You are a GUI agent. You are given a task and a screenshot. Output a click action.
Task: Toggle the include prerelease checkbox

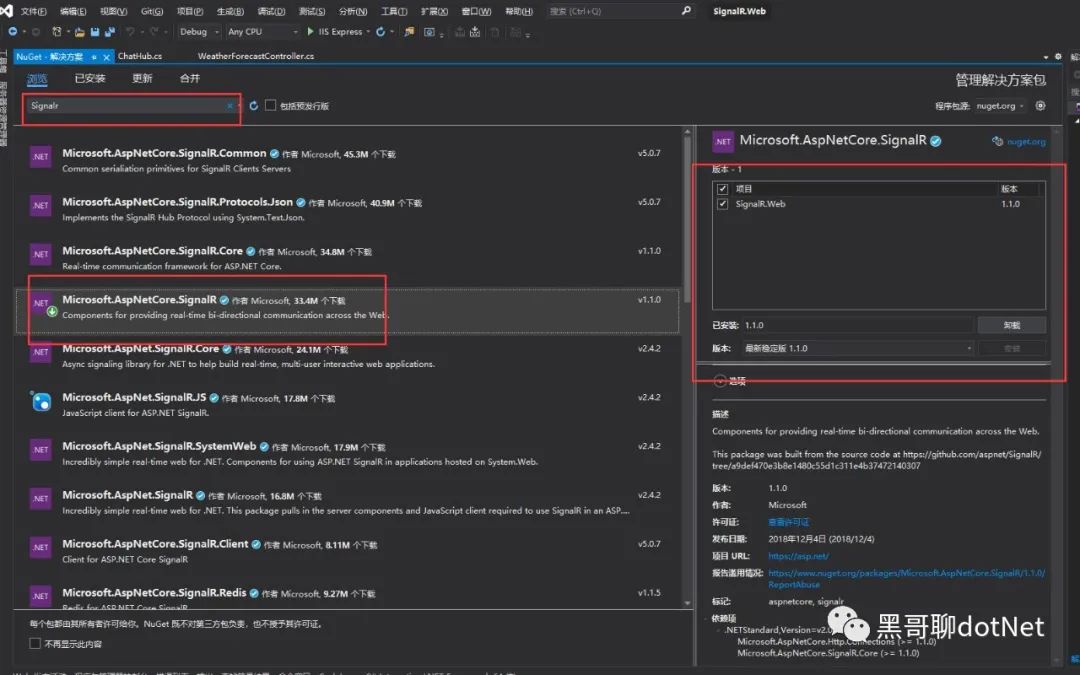pyautogui.click(x=271, y=105)
